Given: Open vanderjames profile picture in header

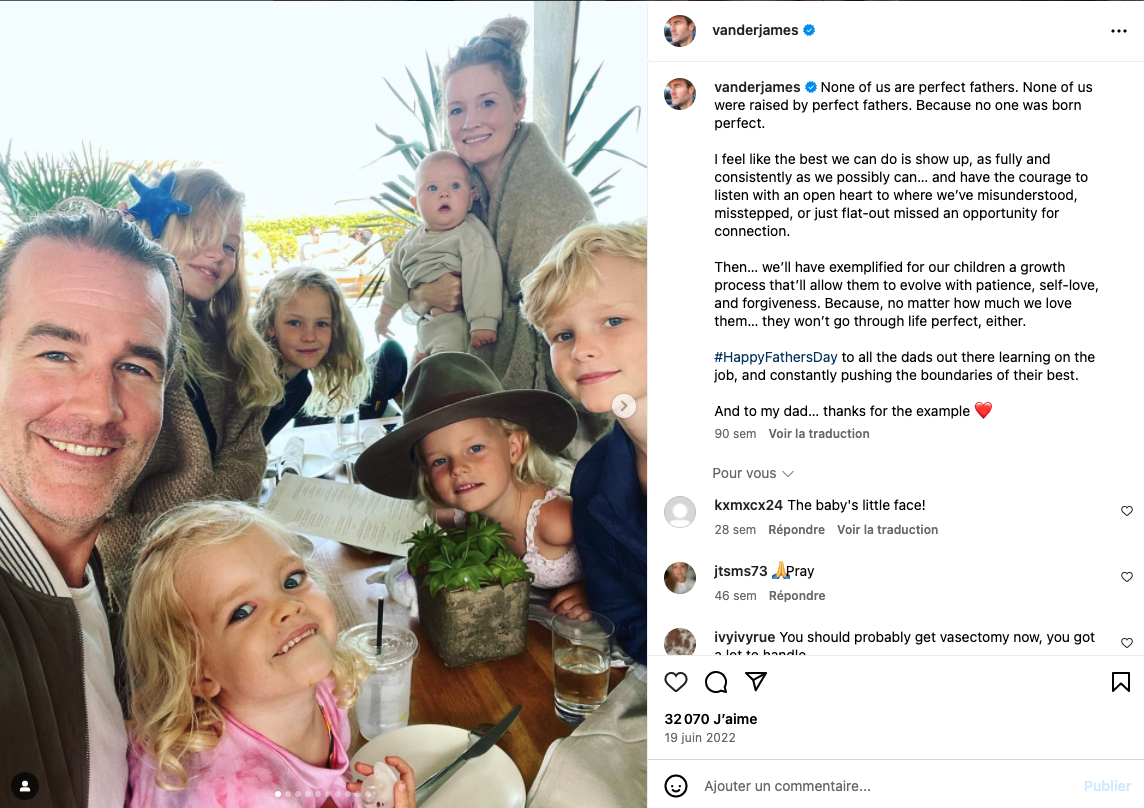Looking at the screenshot, I should (x=680, y=31).
